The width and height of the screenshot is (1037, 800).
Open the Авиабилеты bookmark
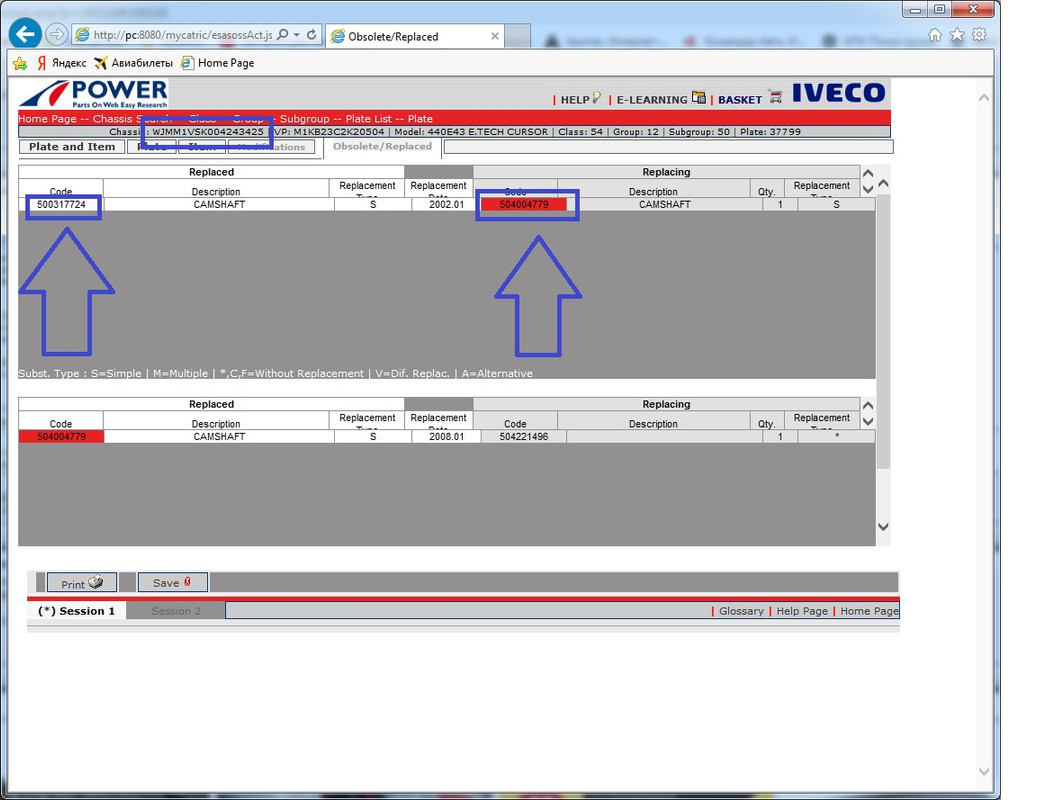[x=133, y=63]
